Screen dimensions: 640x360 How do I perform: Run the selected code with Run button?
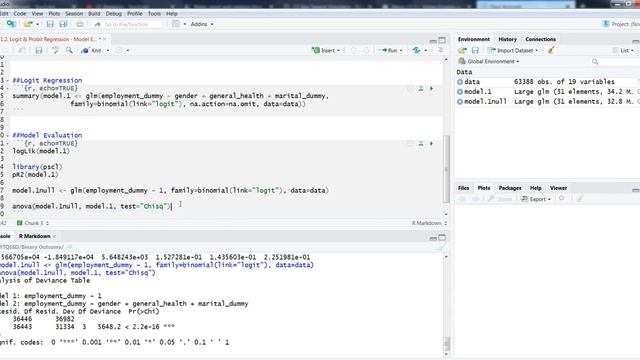[x=388, y=51]
